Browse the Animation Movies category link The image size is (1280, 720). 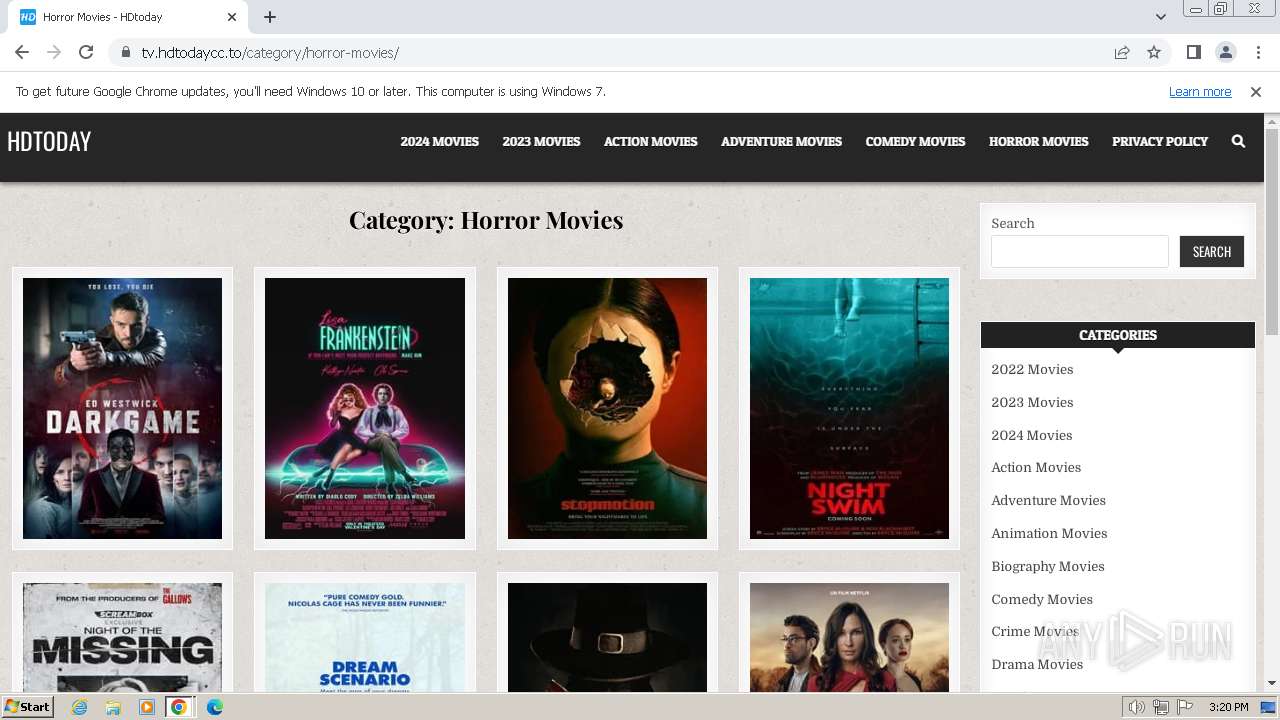click(x=1049, y=534)
